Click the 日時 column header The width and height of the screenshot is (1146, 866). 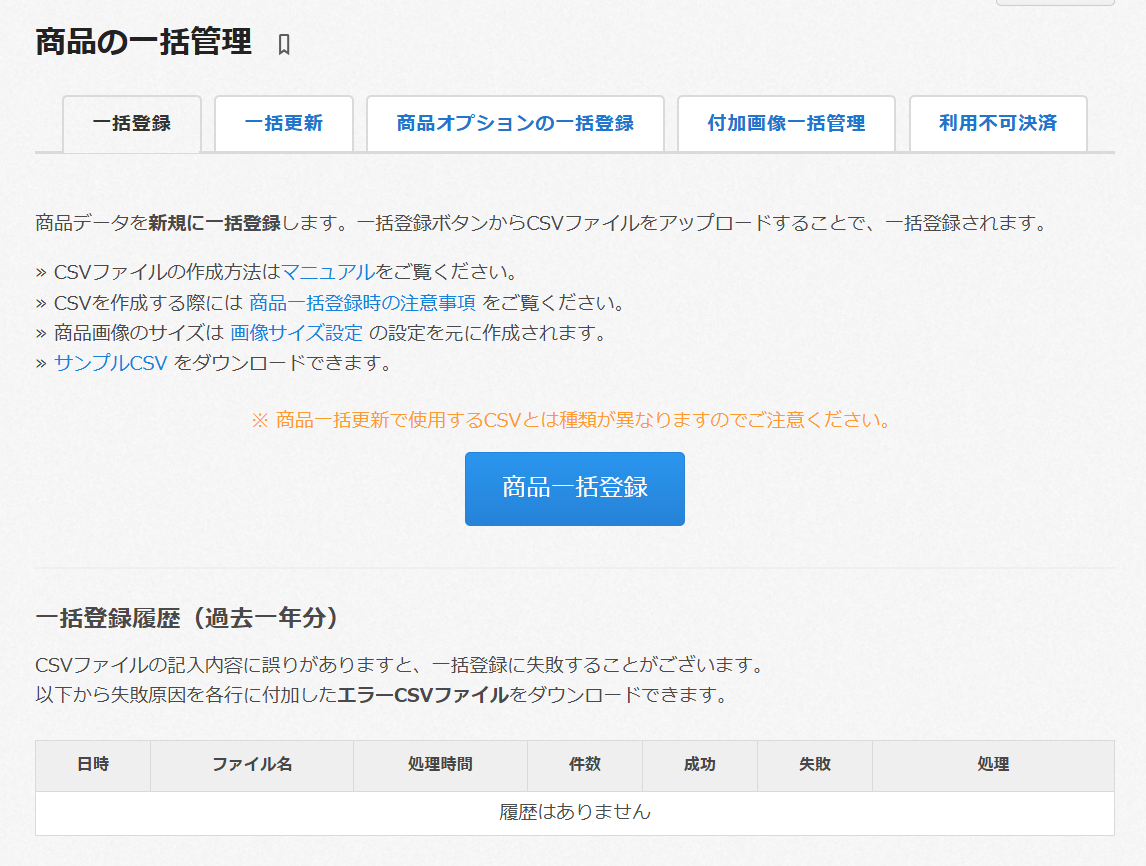93,765
